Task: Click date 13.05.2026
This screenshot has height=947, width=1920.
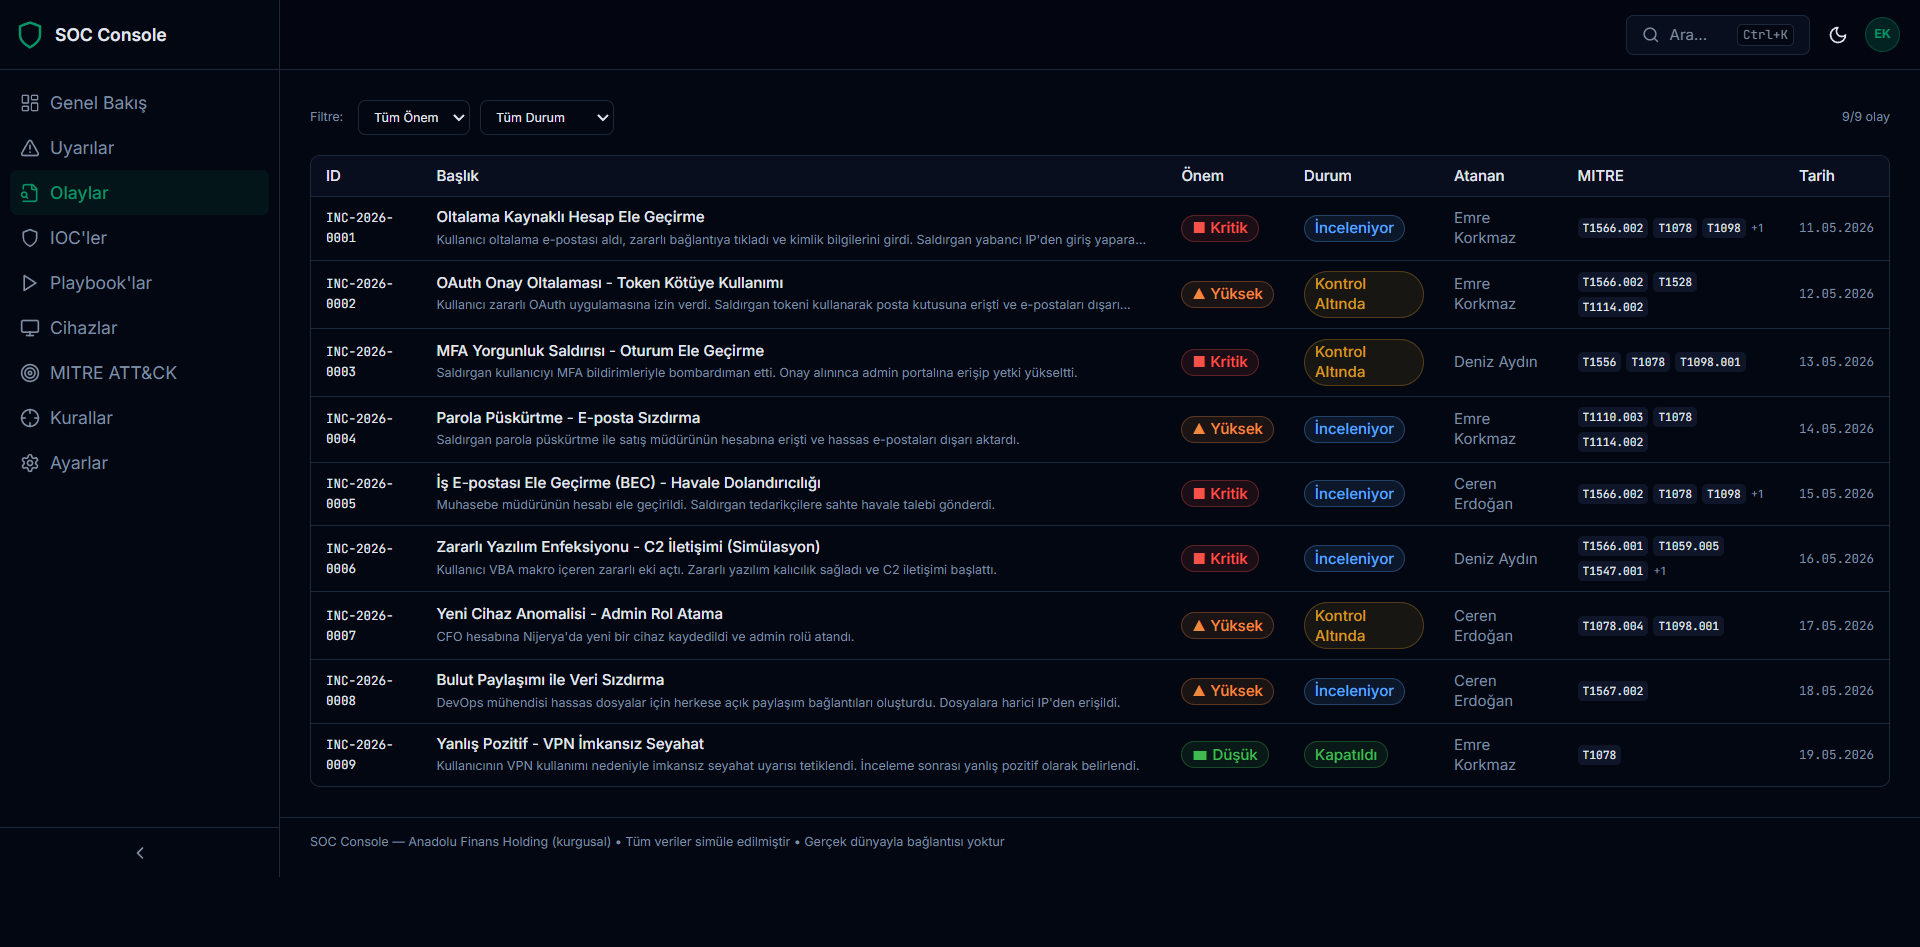Action: click(x=1836, y=362)
